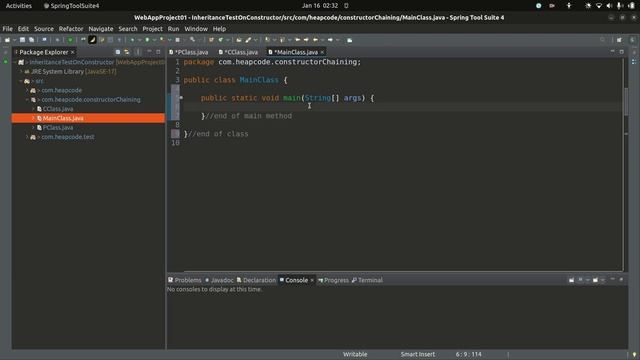Switch to the CClass.java editor tab

coord(239,52)
